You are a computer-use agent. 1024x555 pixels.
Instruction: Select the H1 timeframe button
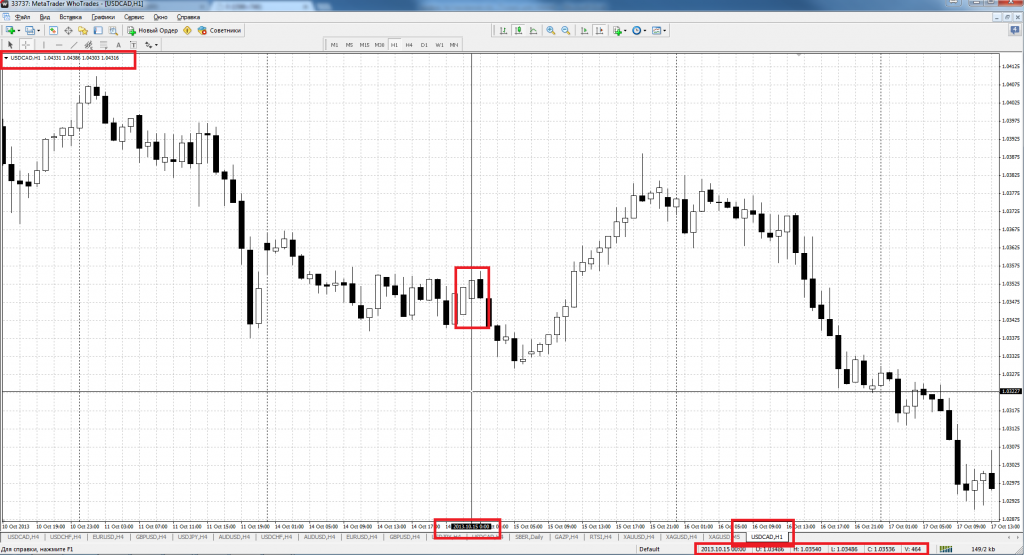coord(394,45)
